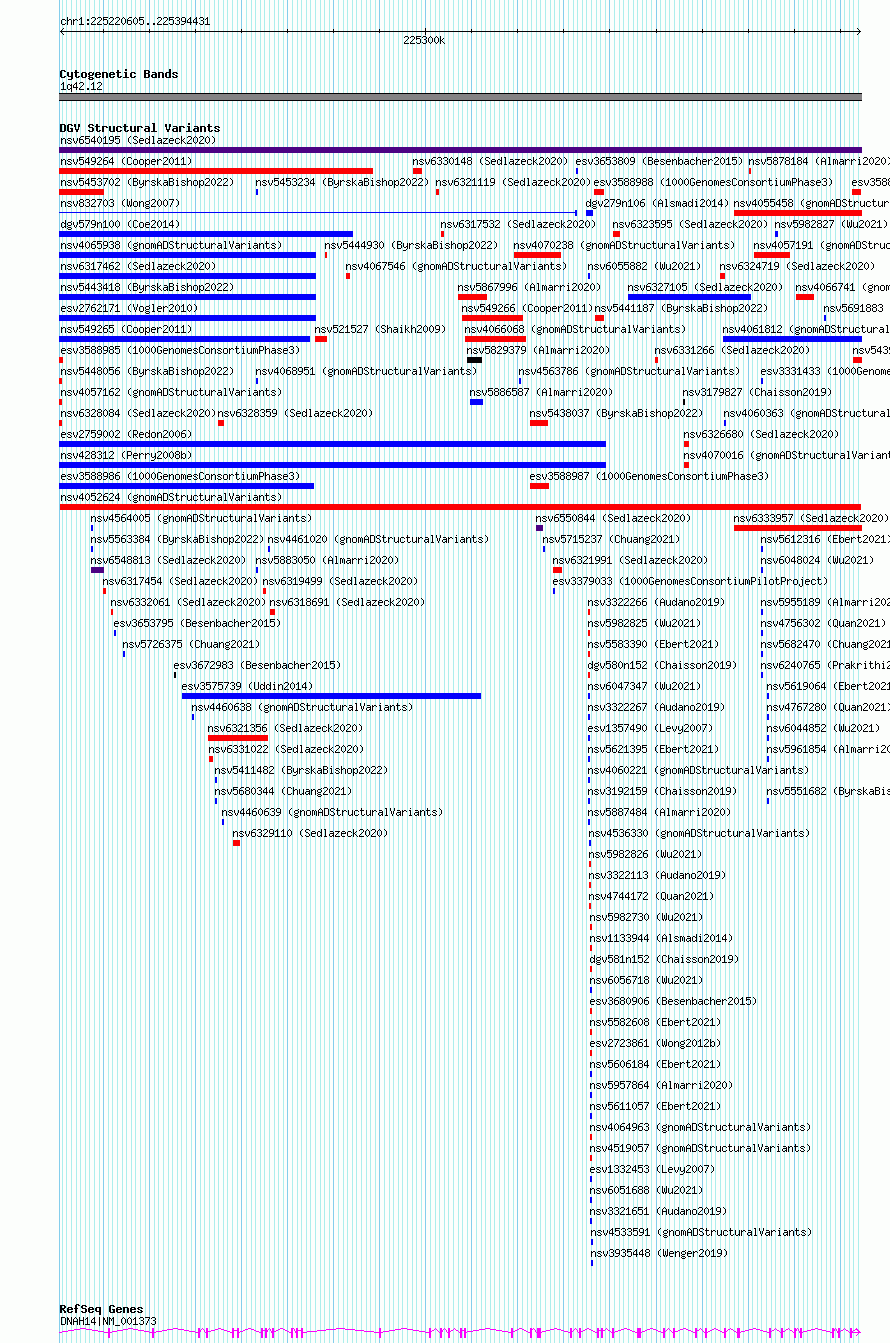Click the red bar beneath nsv549264
This screenshot has height=1343, width=890.
pos(216,171)
